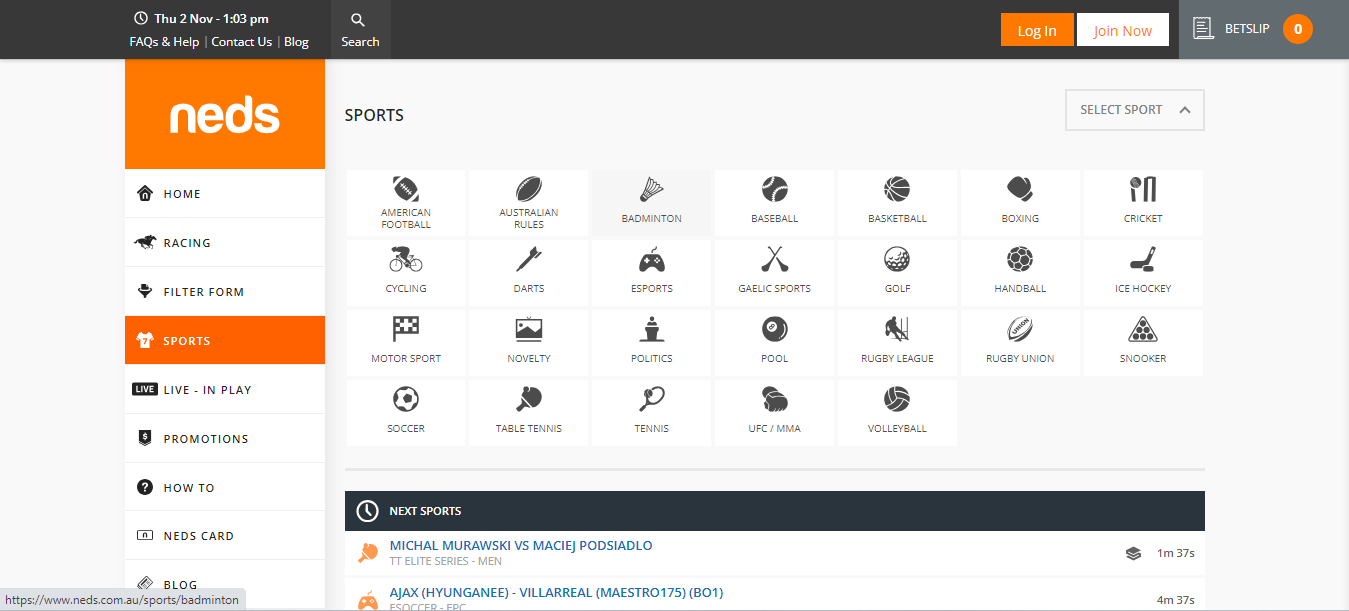The width and height of the screenshot is (1349, 611).
Task: Expand the Select Sport dropdown
Action: (1134, 110)
